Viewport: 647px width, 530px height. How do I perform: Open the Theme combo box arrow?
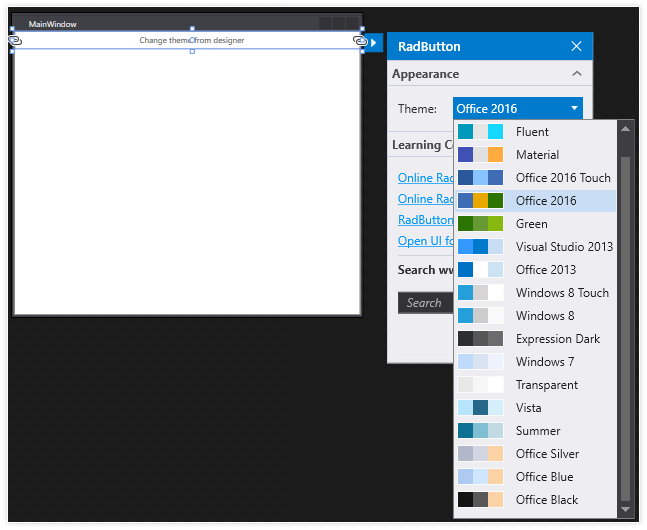point(574,108)
